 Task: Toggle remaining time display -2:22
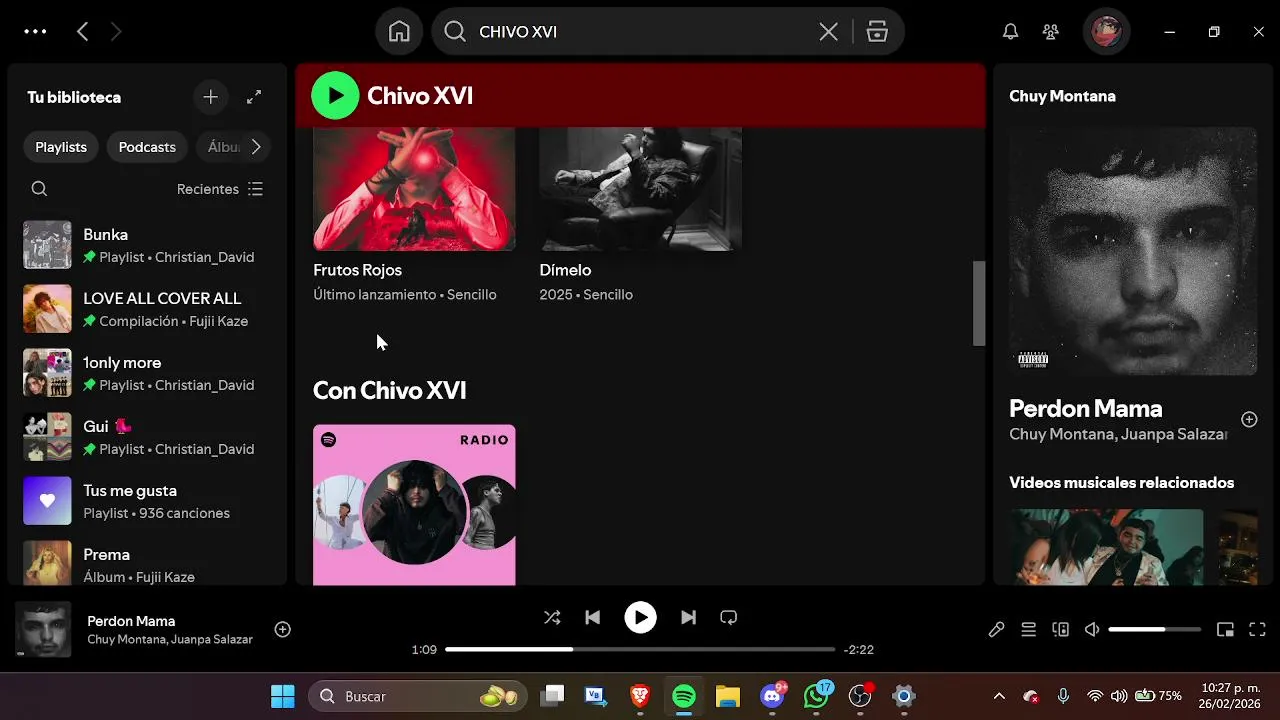coord(859,649)
